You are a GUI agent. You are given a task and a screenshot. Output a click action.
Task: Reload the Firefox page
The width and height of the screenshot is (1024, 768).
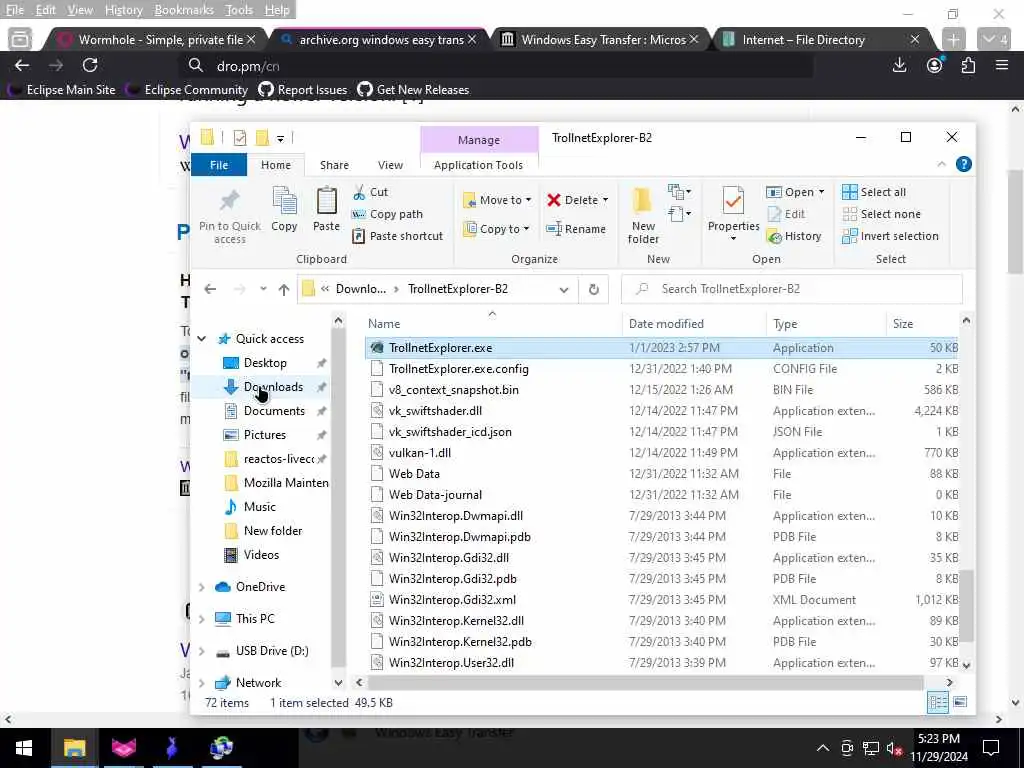90,65
